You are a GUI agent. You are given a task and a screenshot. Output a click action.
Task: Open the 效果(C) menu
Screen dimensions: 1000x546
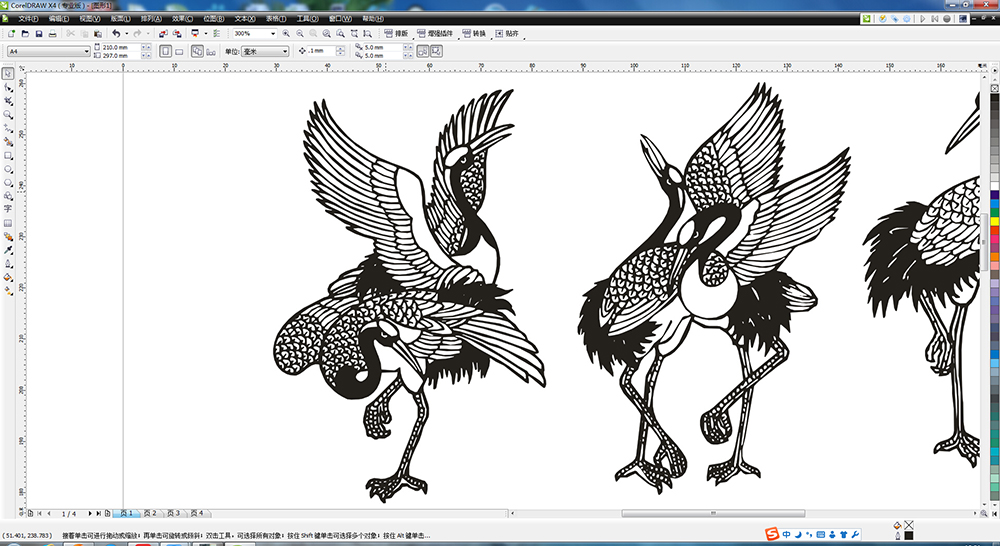pyautogui.click(x=181, y=19)
